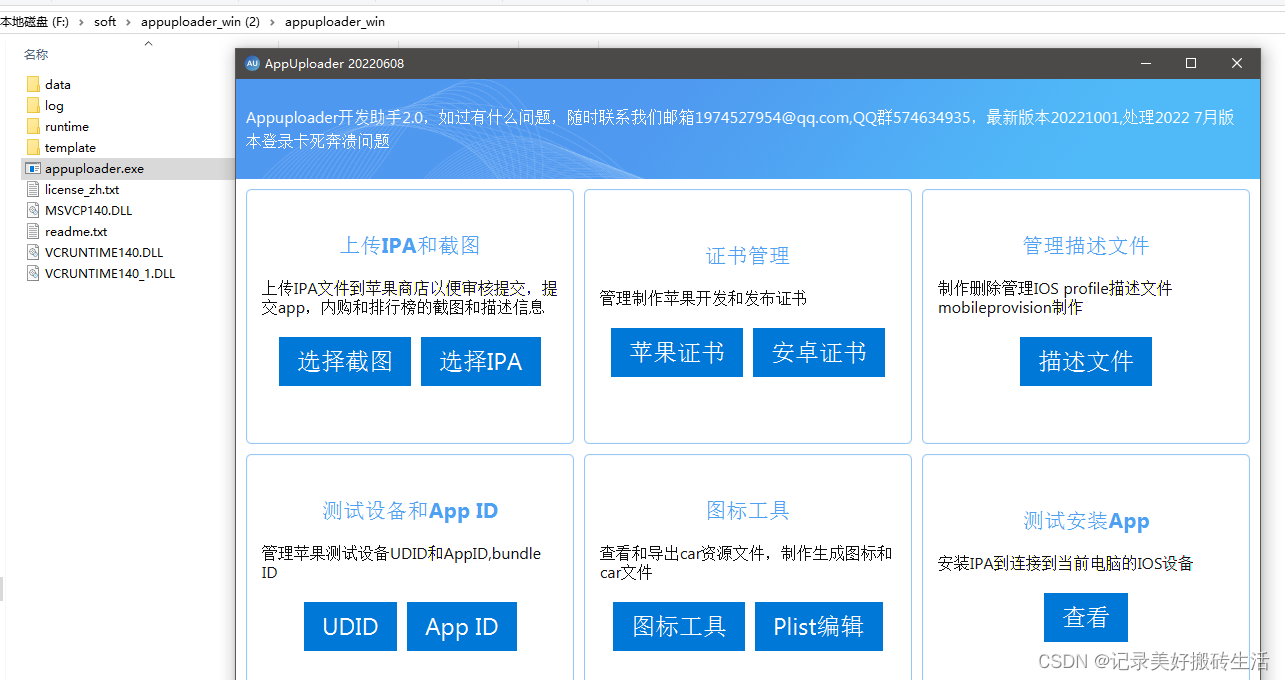
Task: Open 安卓证书 certificate tool
Action: pyautogui.click(x=819, y=352)
